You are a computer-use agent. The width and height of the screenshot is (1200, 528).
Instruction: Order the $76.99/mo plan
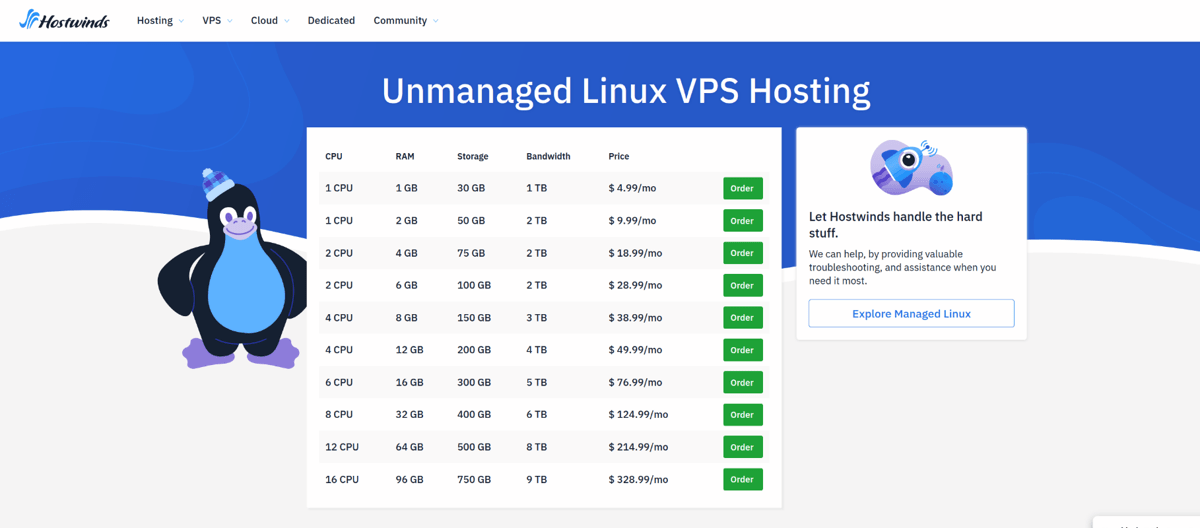pos(742,382)
